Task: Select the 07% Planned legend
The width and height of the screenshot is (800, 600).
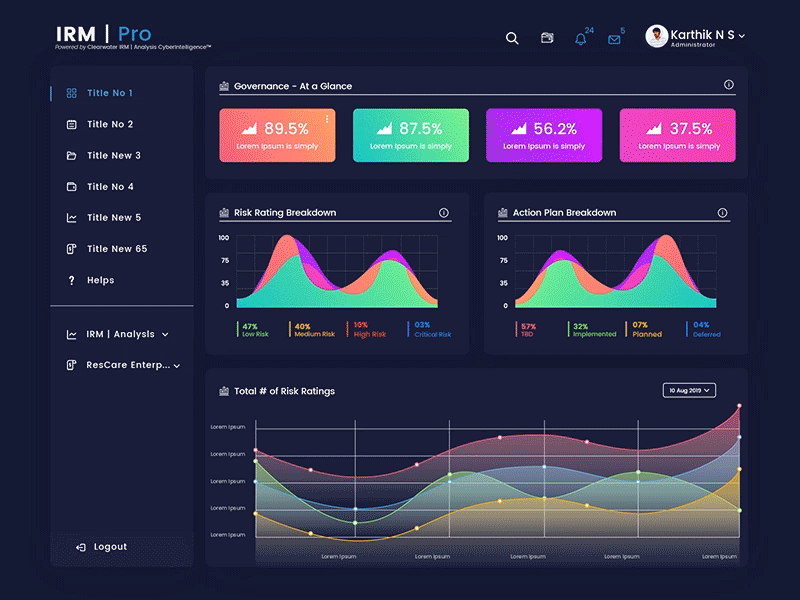Action: coord(644,330)
